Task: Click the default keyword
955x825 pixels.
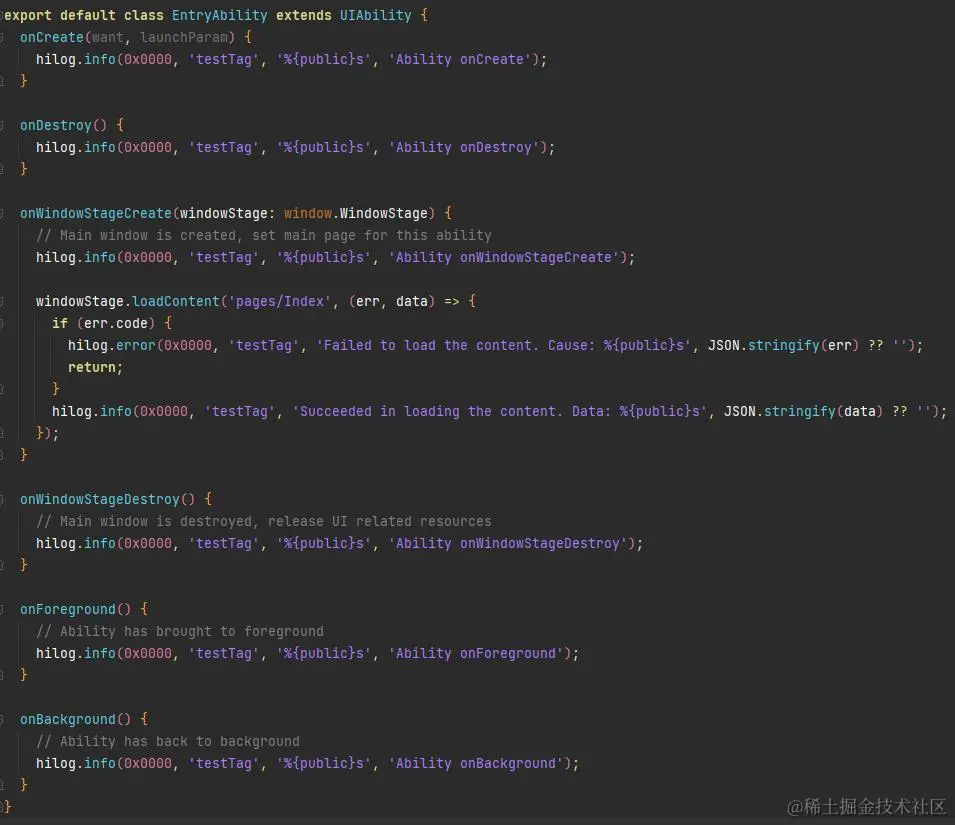Action: coord(88,15)
